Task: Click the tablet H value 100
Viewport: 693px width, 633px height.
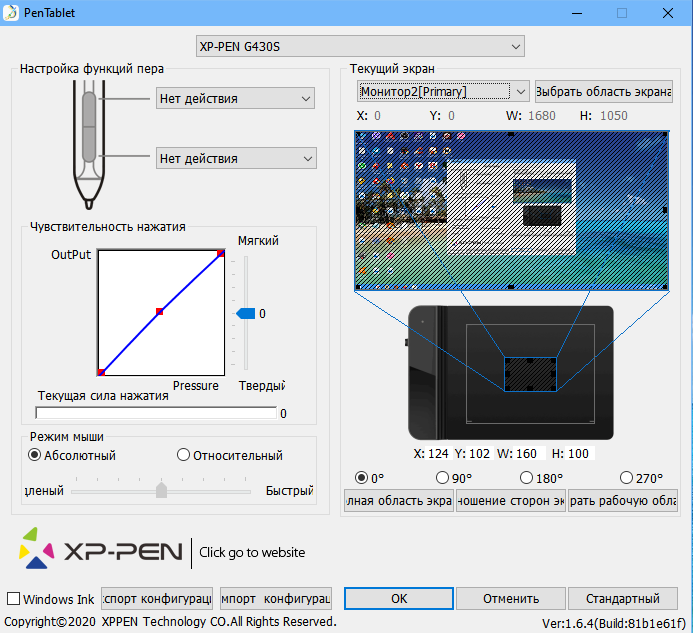Action: [579, 454]
